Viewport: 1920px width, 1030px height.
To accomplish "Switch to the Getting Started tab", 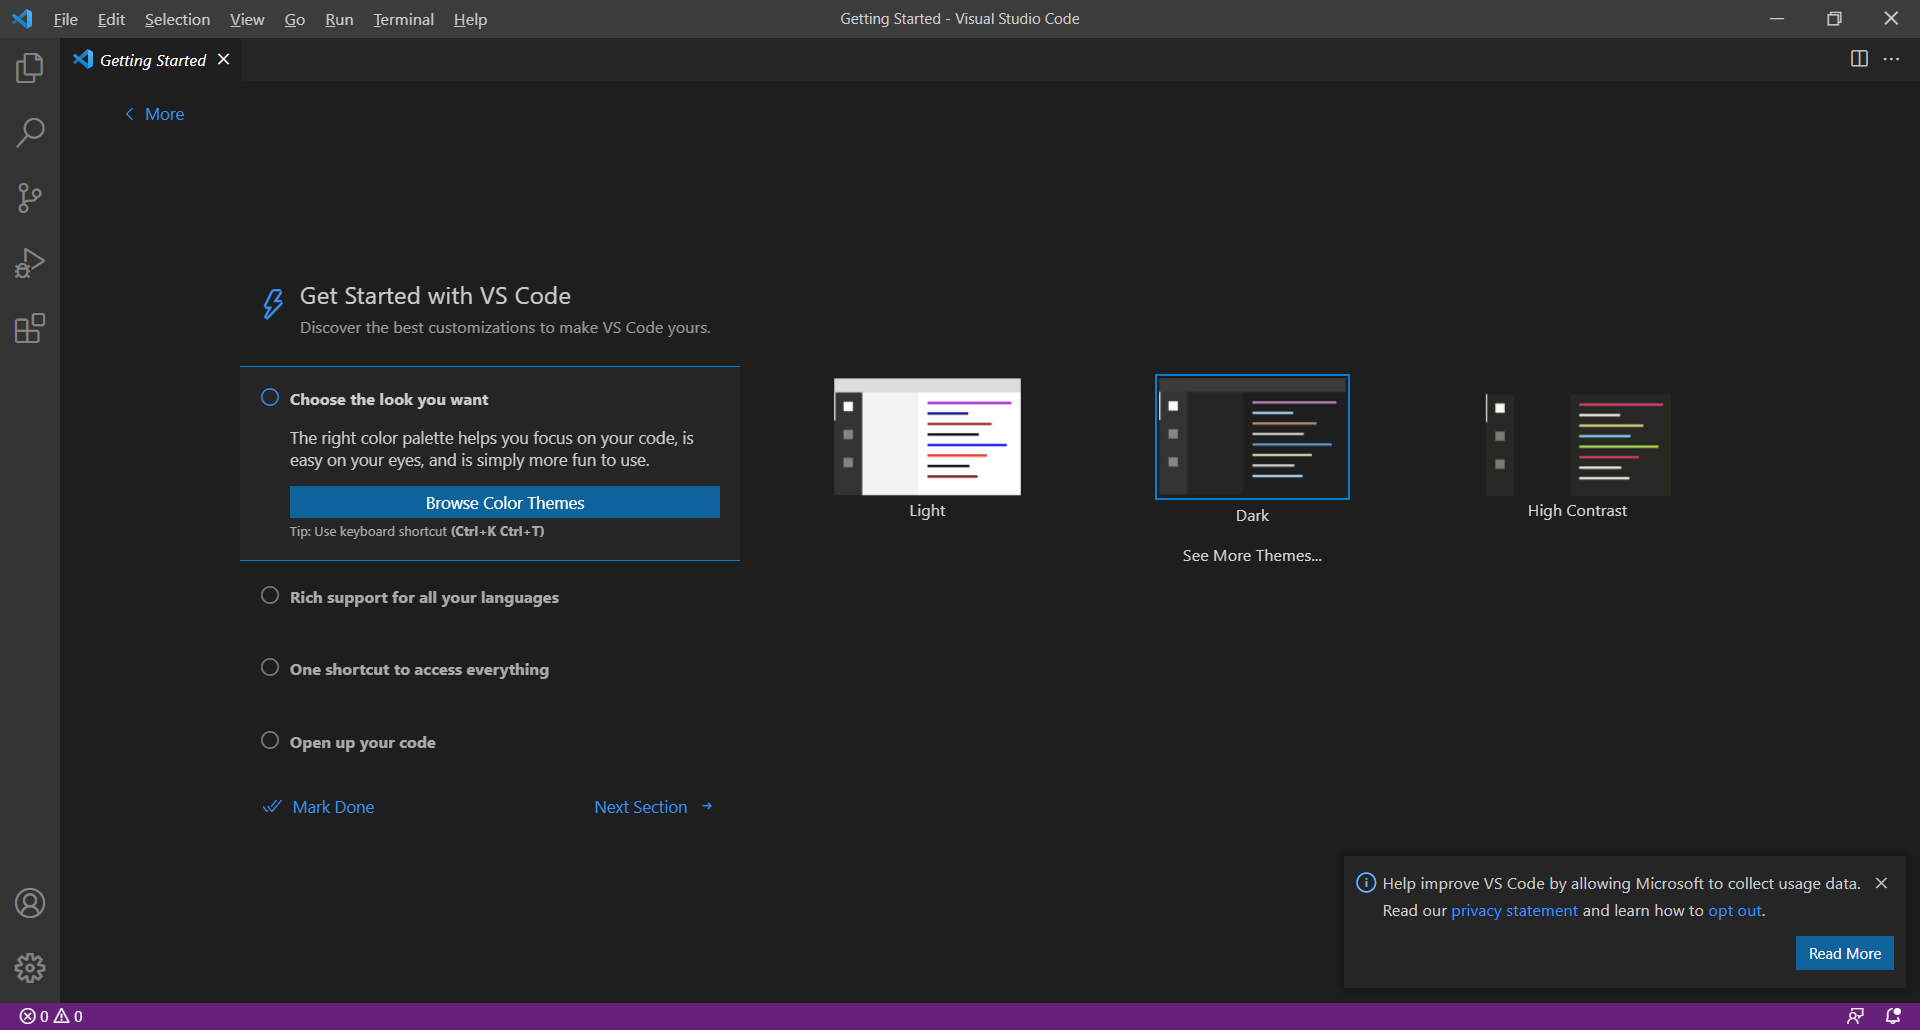I will (152, 60).
